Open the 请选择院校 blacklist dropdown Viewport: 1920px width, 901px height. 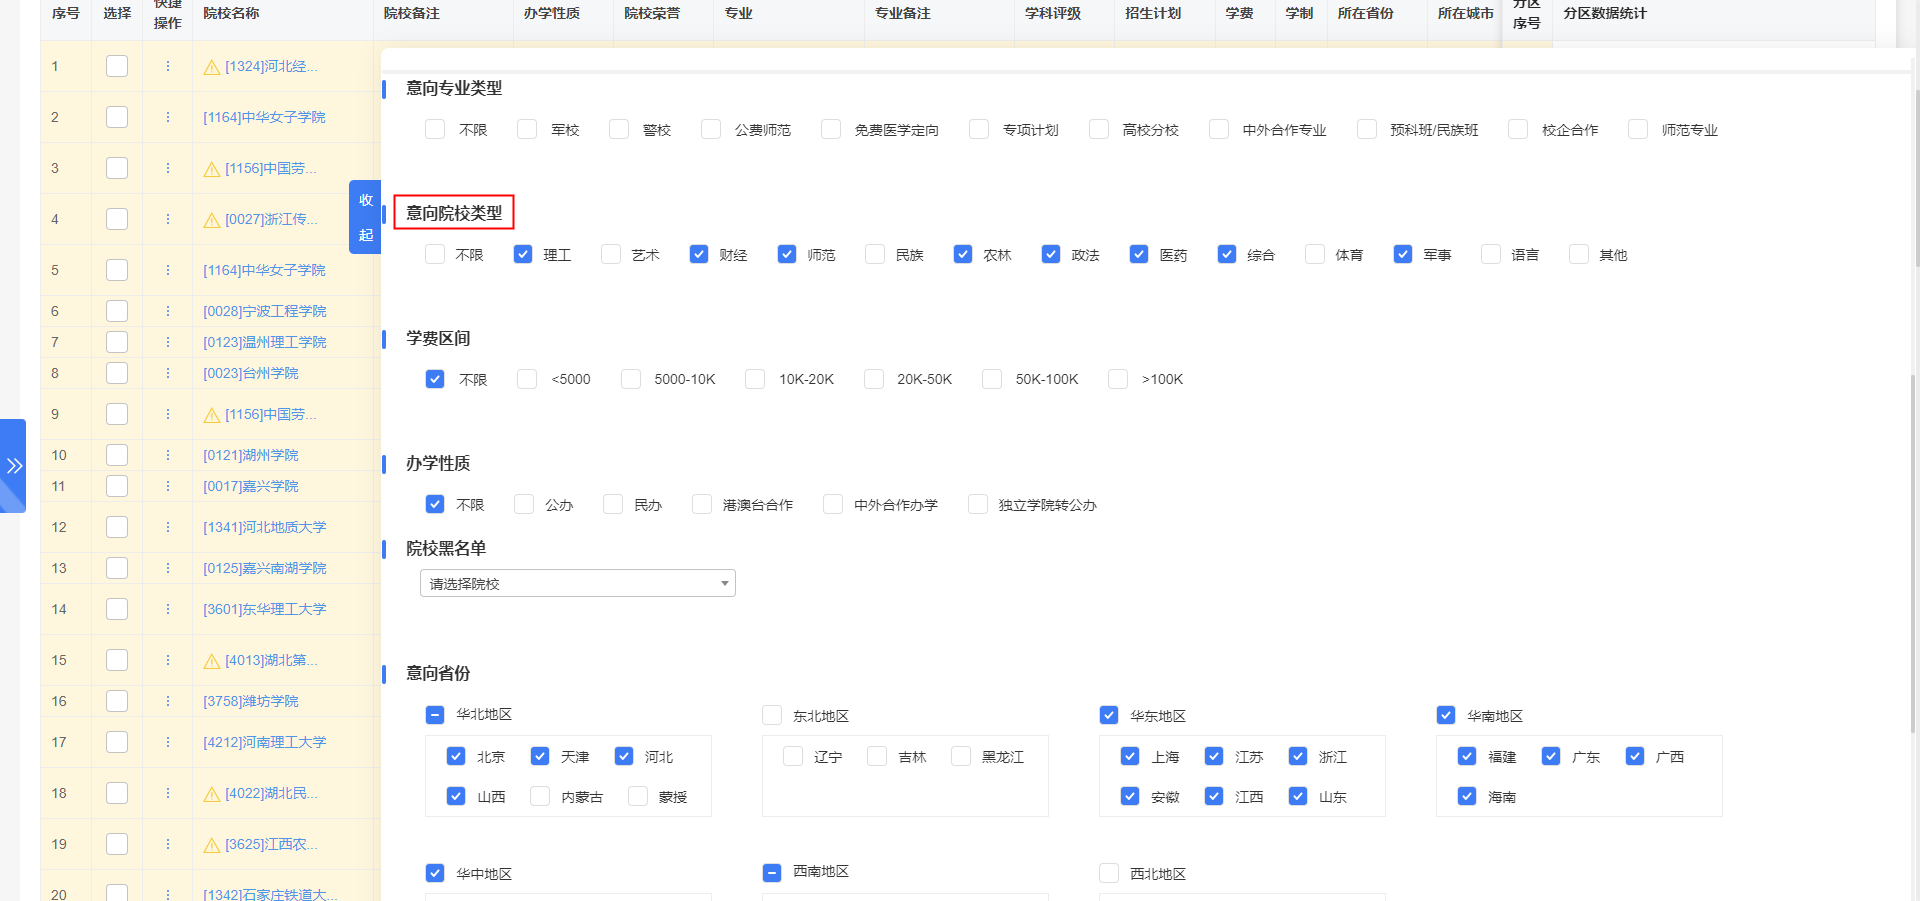[577, 583]
